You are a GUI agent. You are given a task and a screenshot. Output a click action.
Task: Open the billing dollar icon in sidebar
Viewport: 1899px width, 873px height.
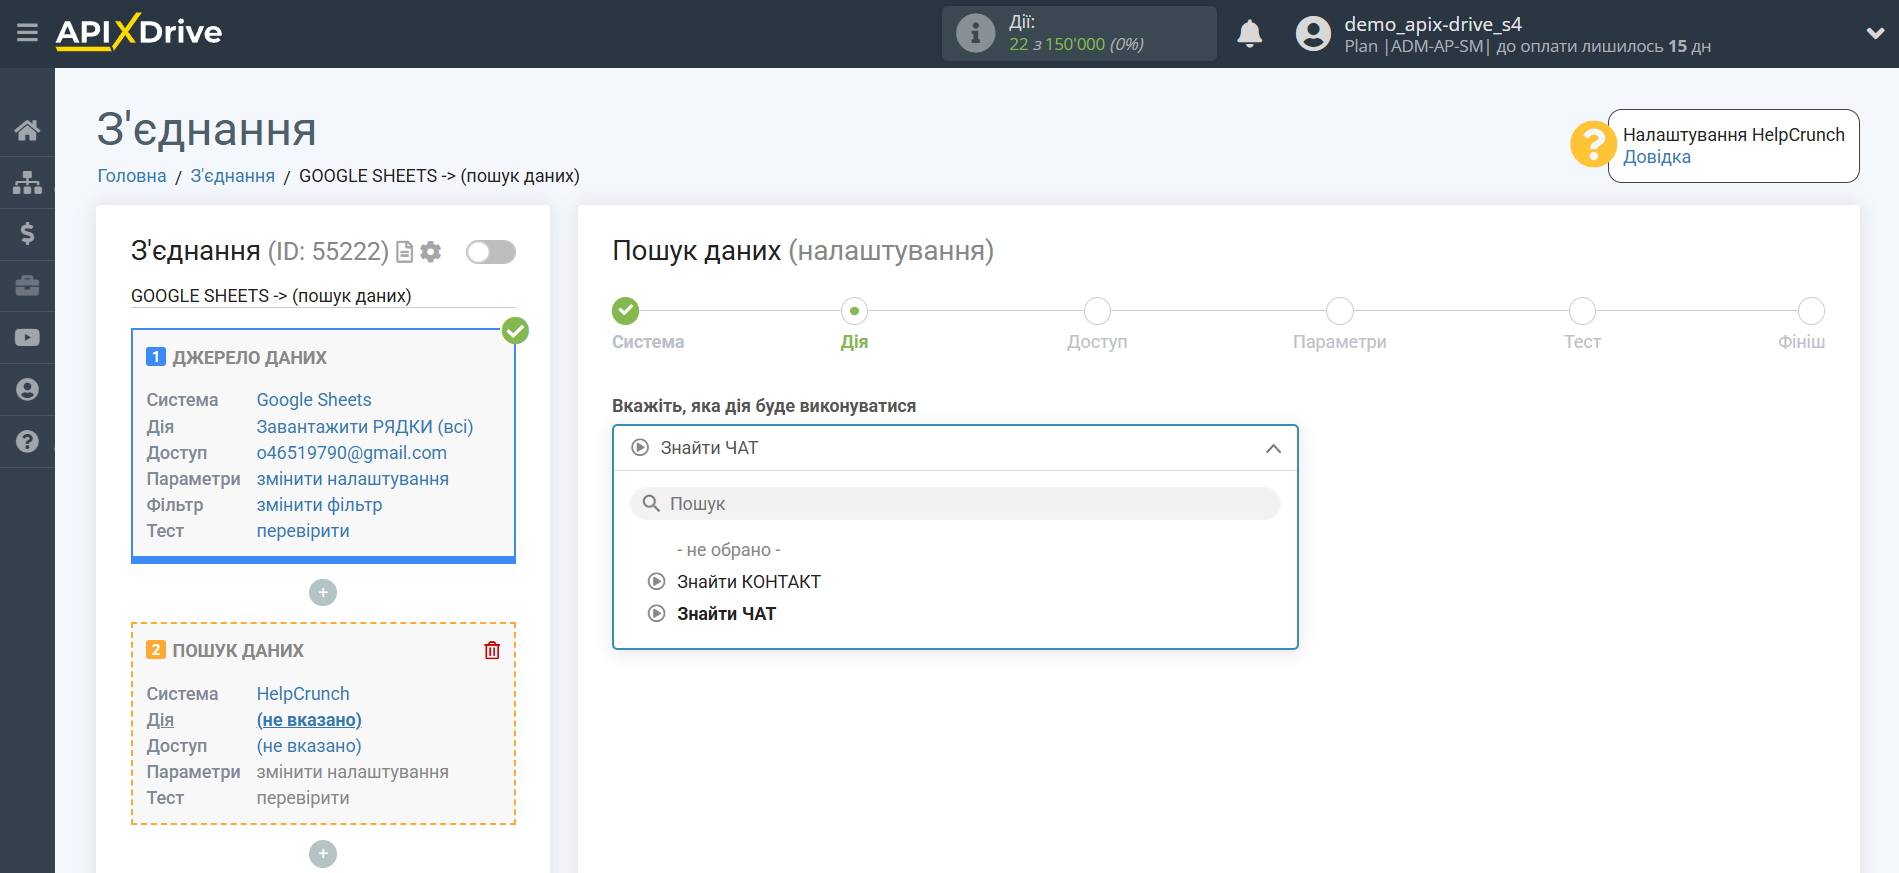tap(27, 234)
